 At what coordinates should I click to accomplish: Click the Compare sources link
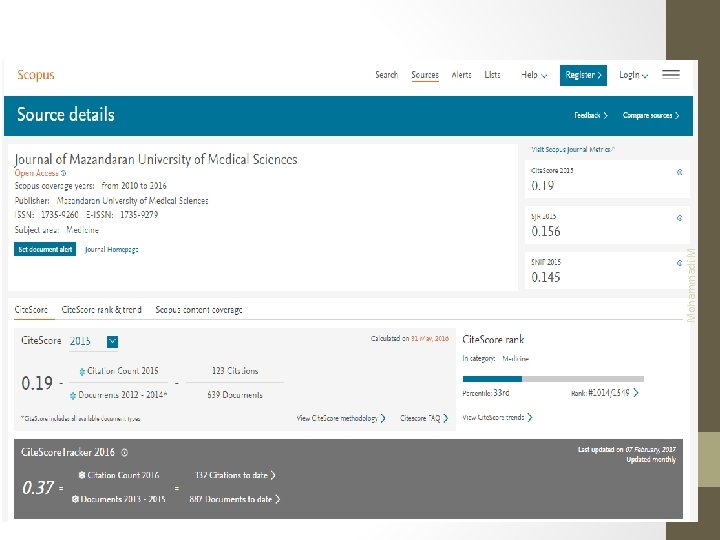coord(651,115)
